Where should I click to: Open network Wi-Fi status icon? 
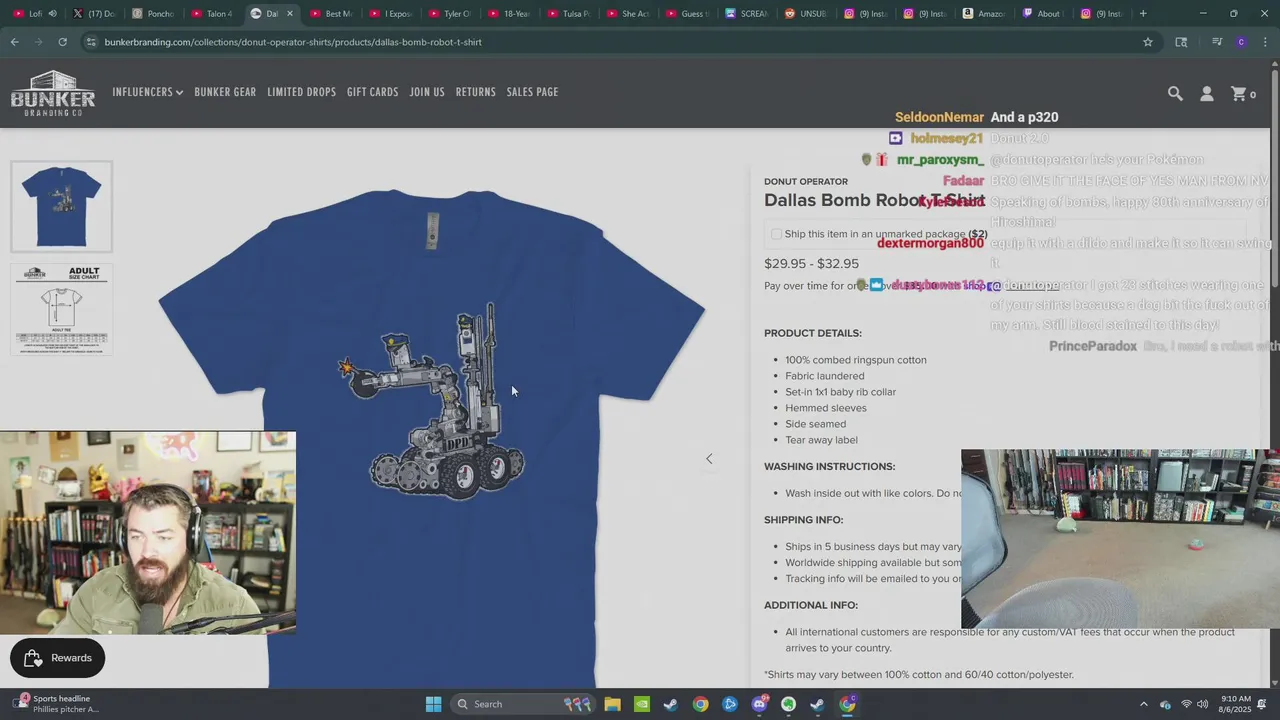[x=1186, y=704]
